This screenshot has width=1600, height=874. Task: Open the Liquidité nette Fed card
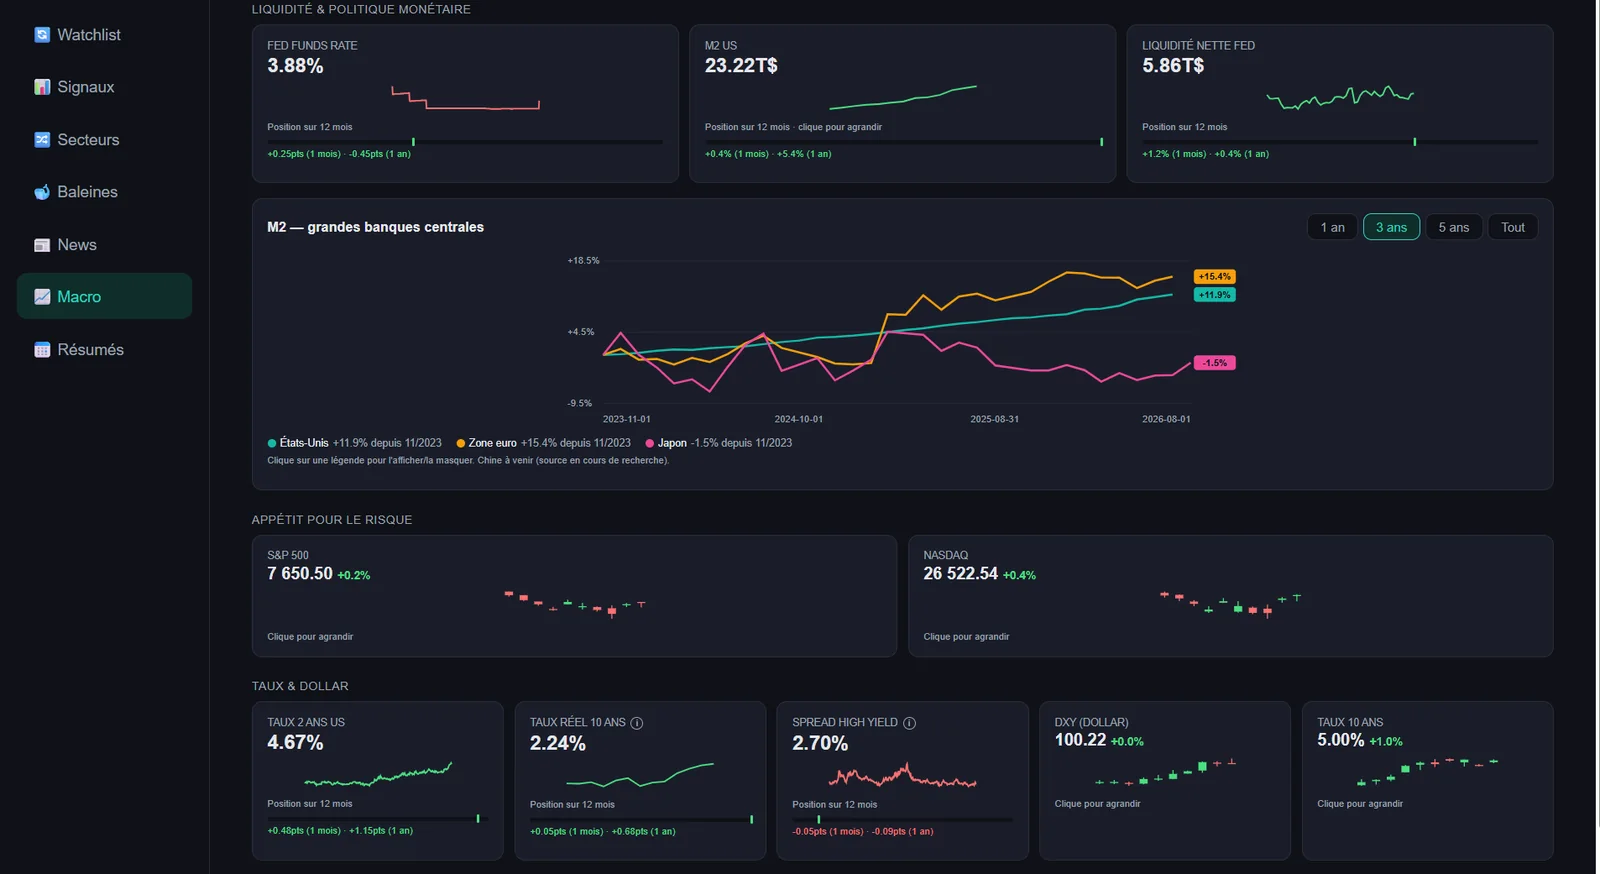1340,103
